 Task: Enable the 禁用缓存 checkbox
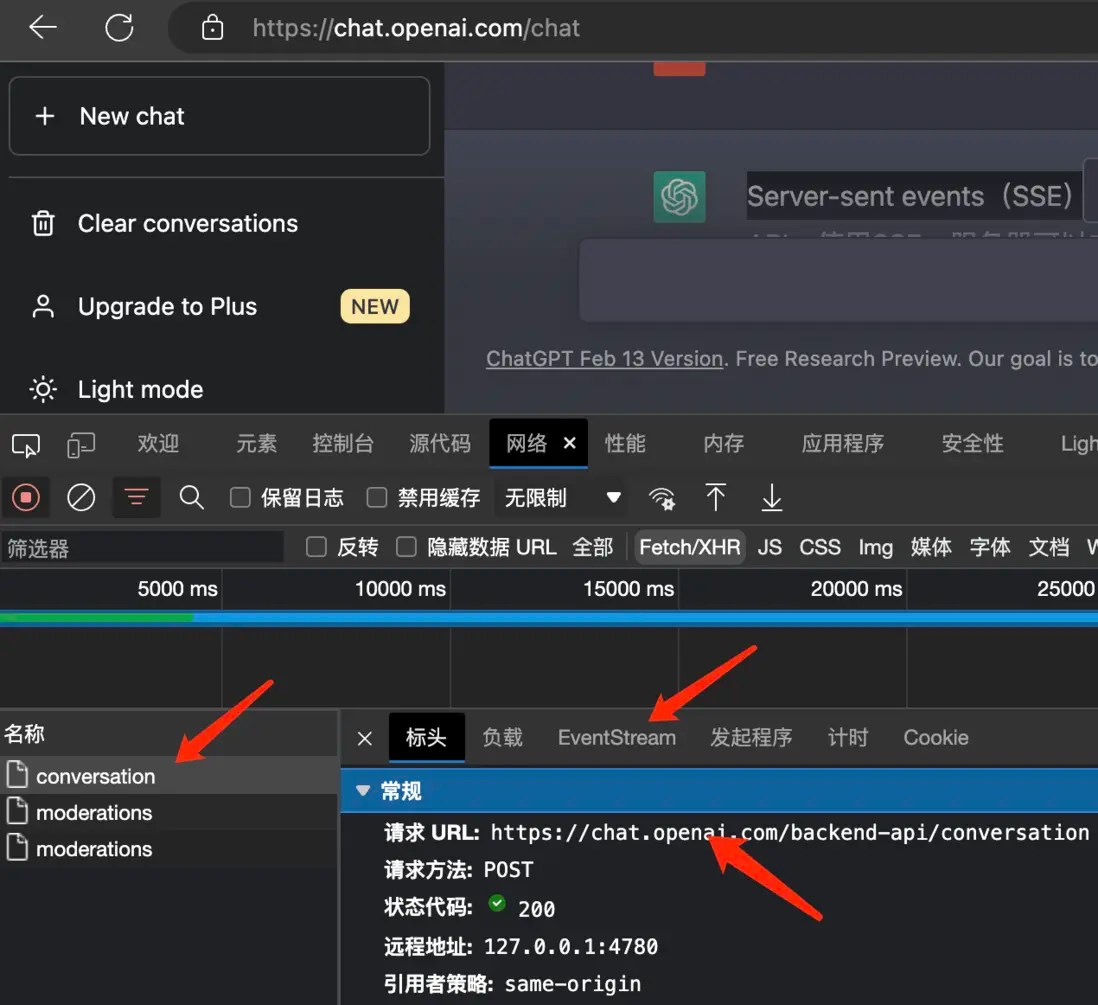click(x=376, y=497)
